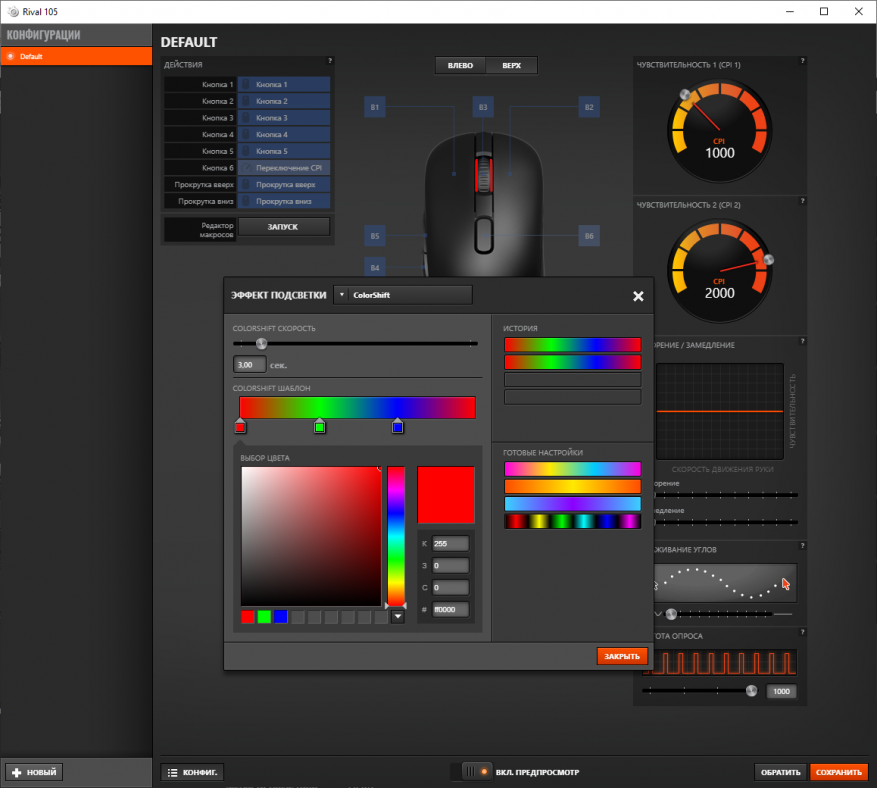The image size is (877, 788).
Task: Pick the green saved color swatch
Action: click(264, 617)
